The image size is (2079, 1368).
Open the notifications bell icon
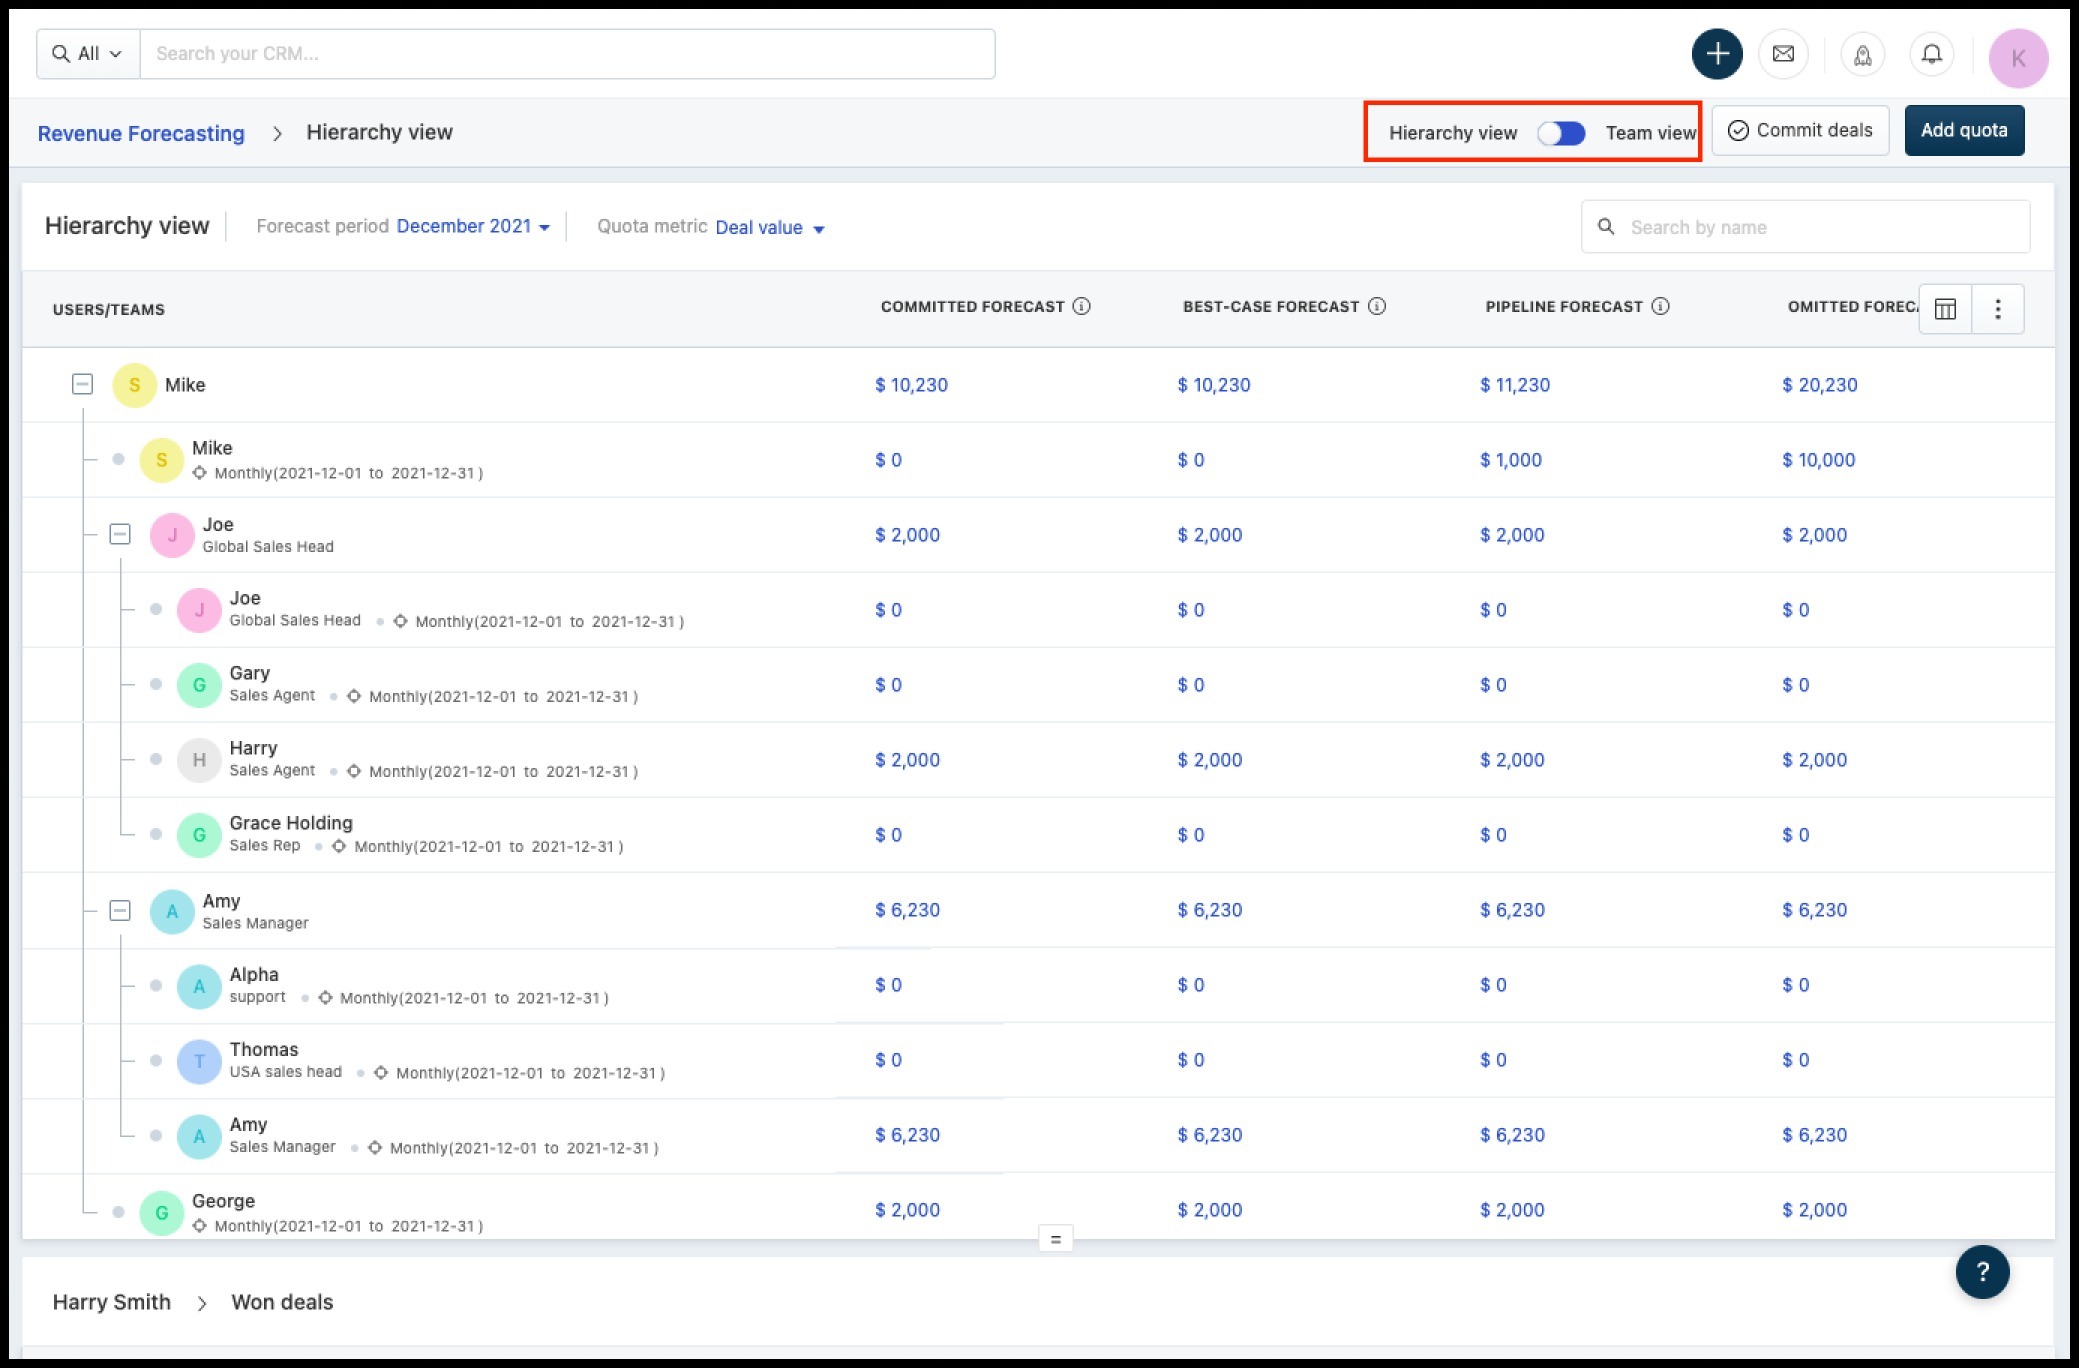1931,54
